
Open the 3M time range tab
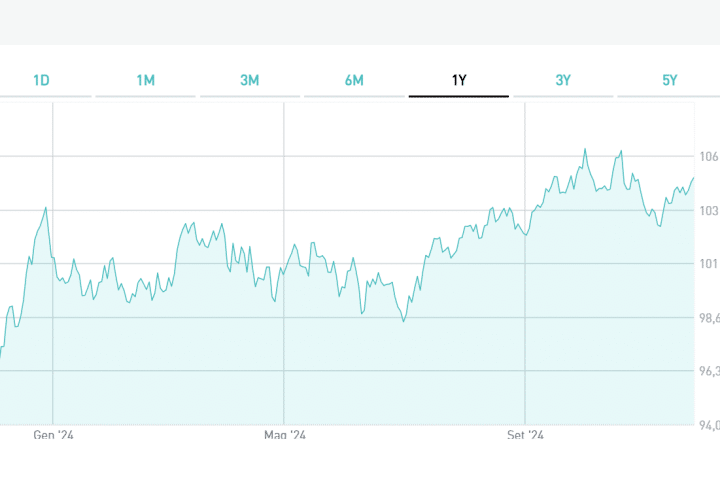coord(250,80)
